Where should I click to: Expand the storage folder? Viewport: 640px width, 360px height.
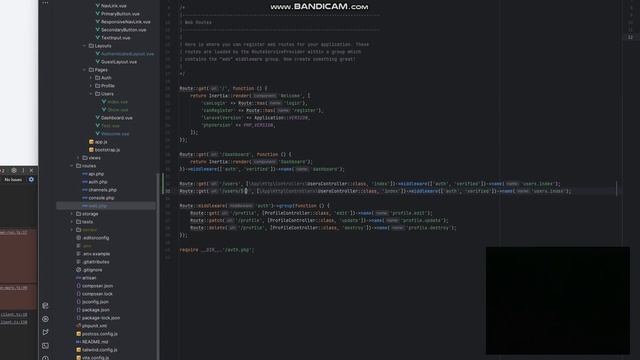pos(72,214)
